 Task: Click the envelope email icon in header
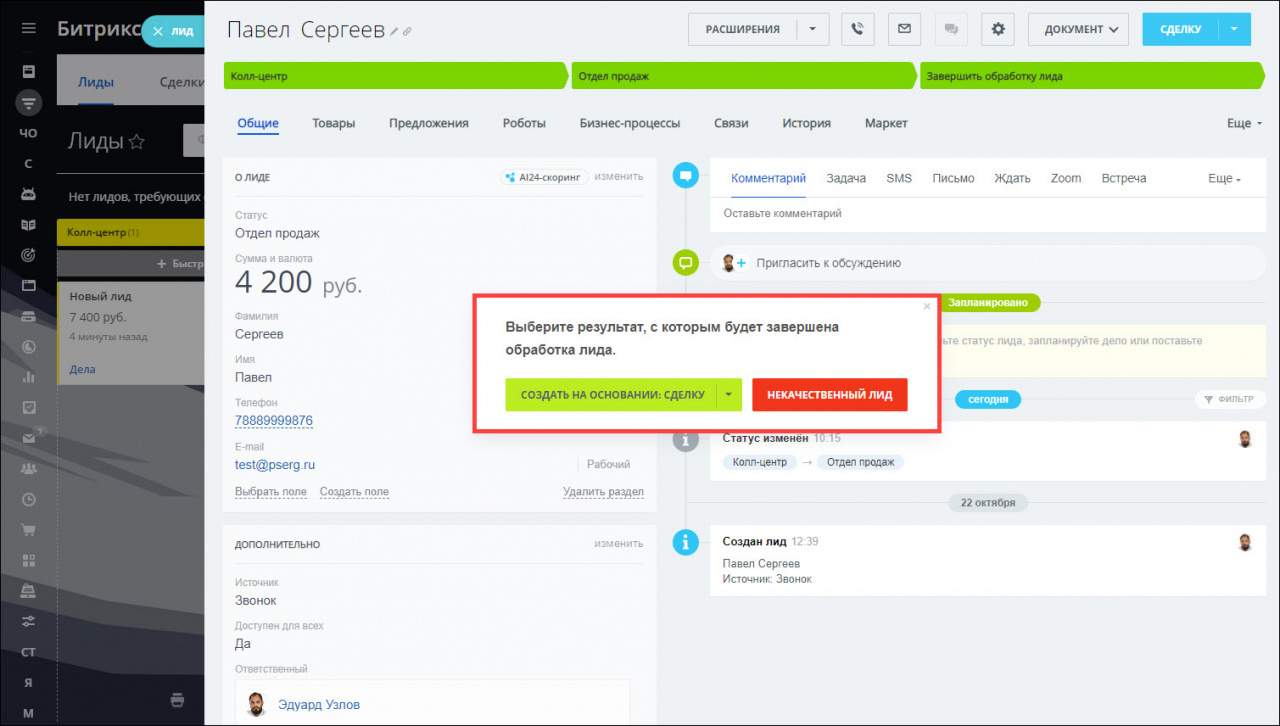[904, 29]
